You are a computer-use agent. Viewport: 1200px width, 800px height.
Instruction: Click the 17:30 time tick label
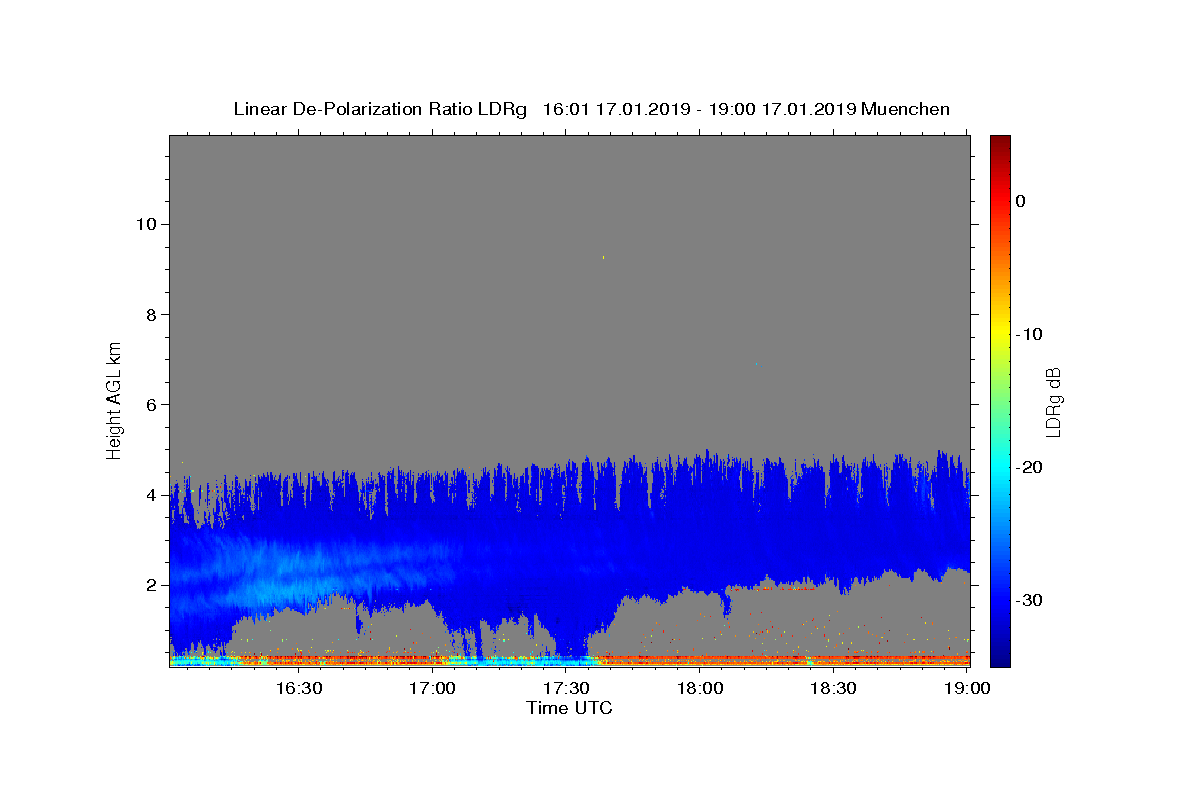[566, 688]
